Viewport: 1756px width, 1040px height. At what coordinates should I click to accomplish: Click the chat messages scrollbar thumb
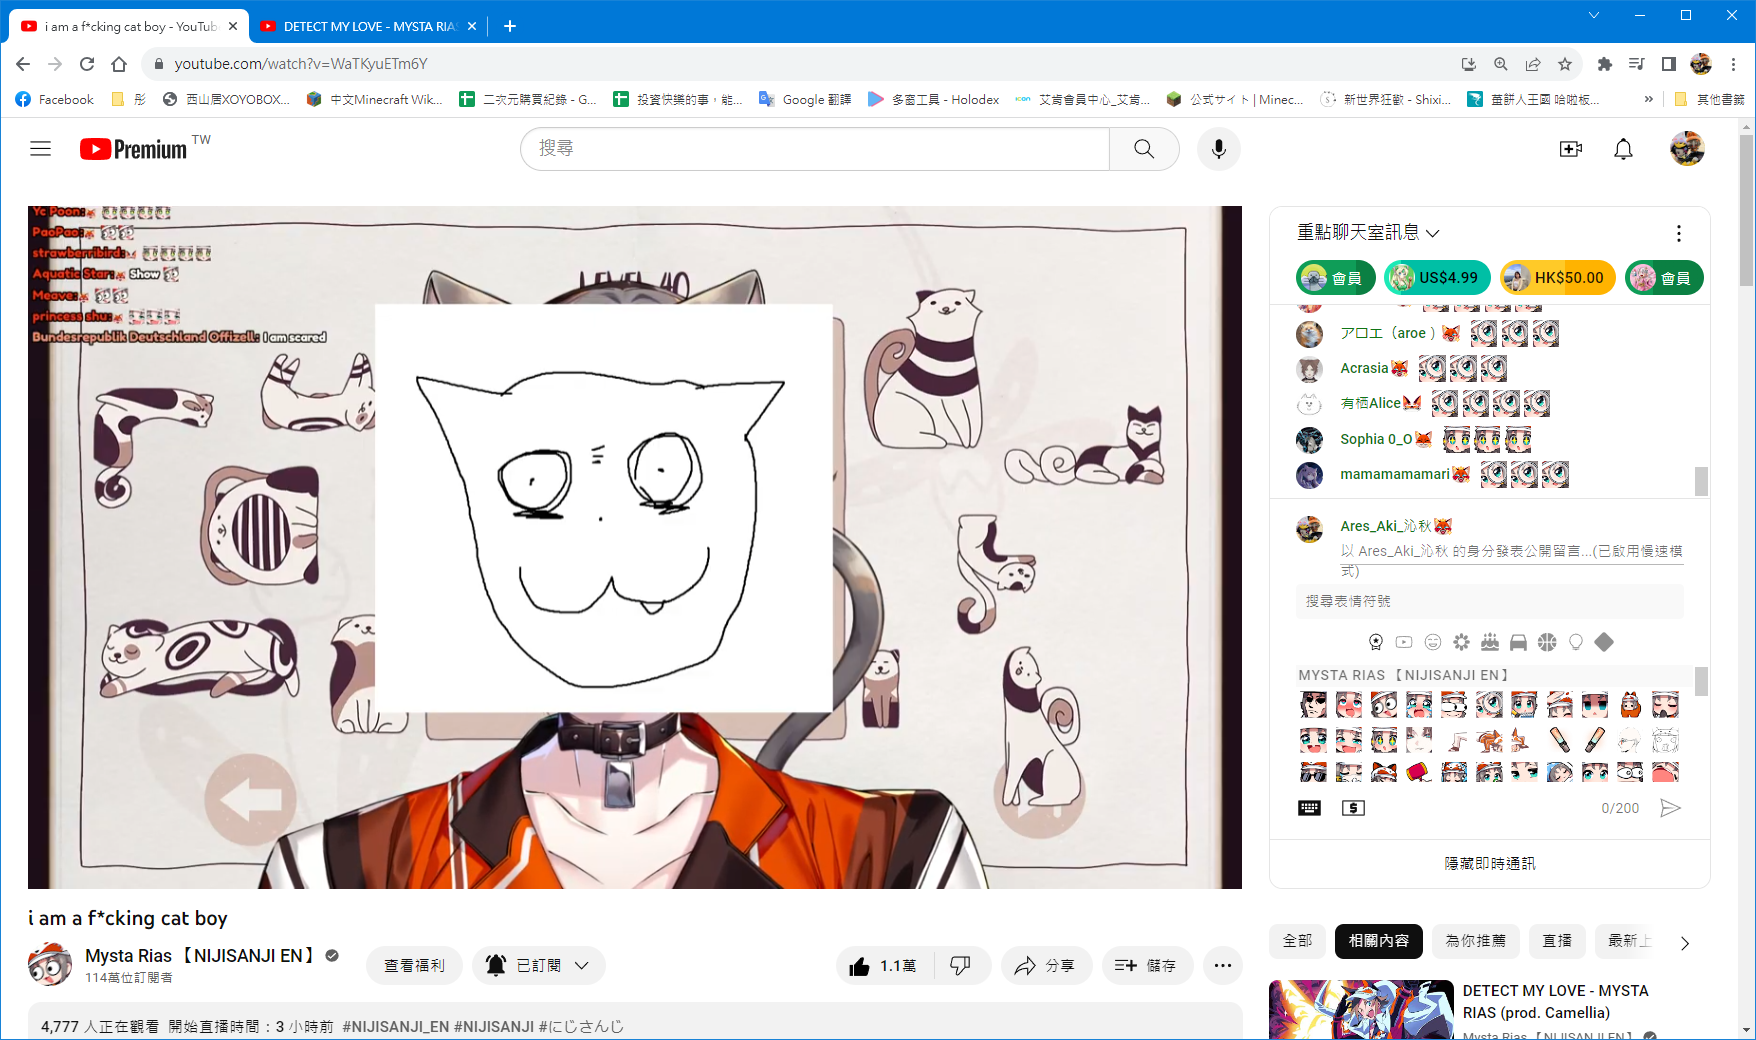pyautogui.click(x=1701, y=481)
